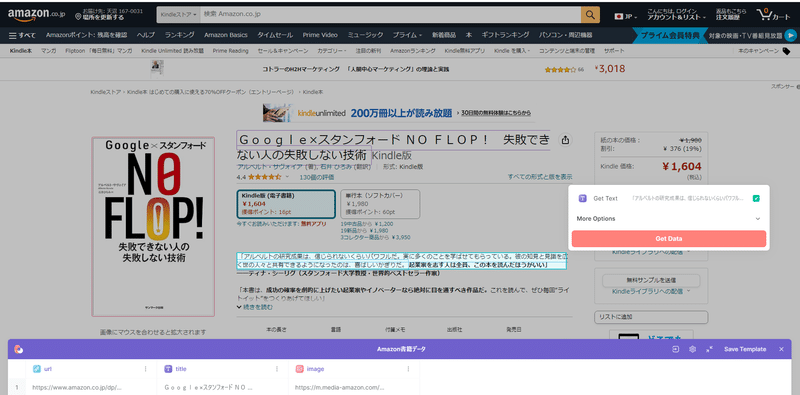Open the url column three-dot menu
The height and width of the screenshot is (395, 800).
pos(145,368)
